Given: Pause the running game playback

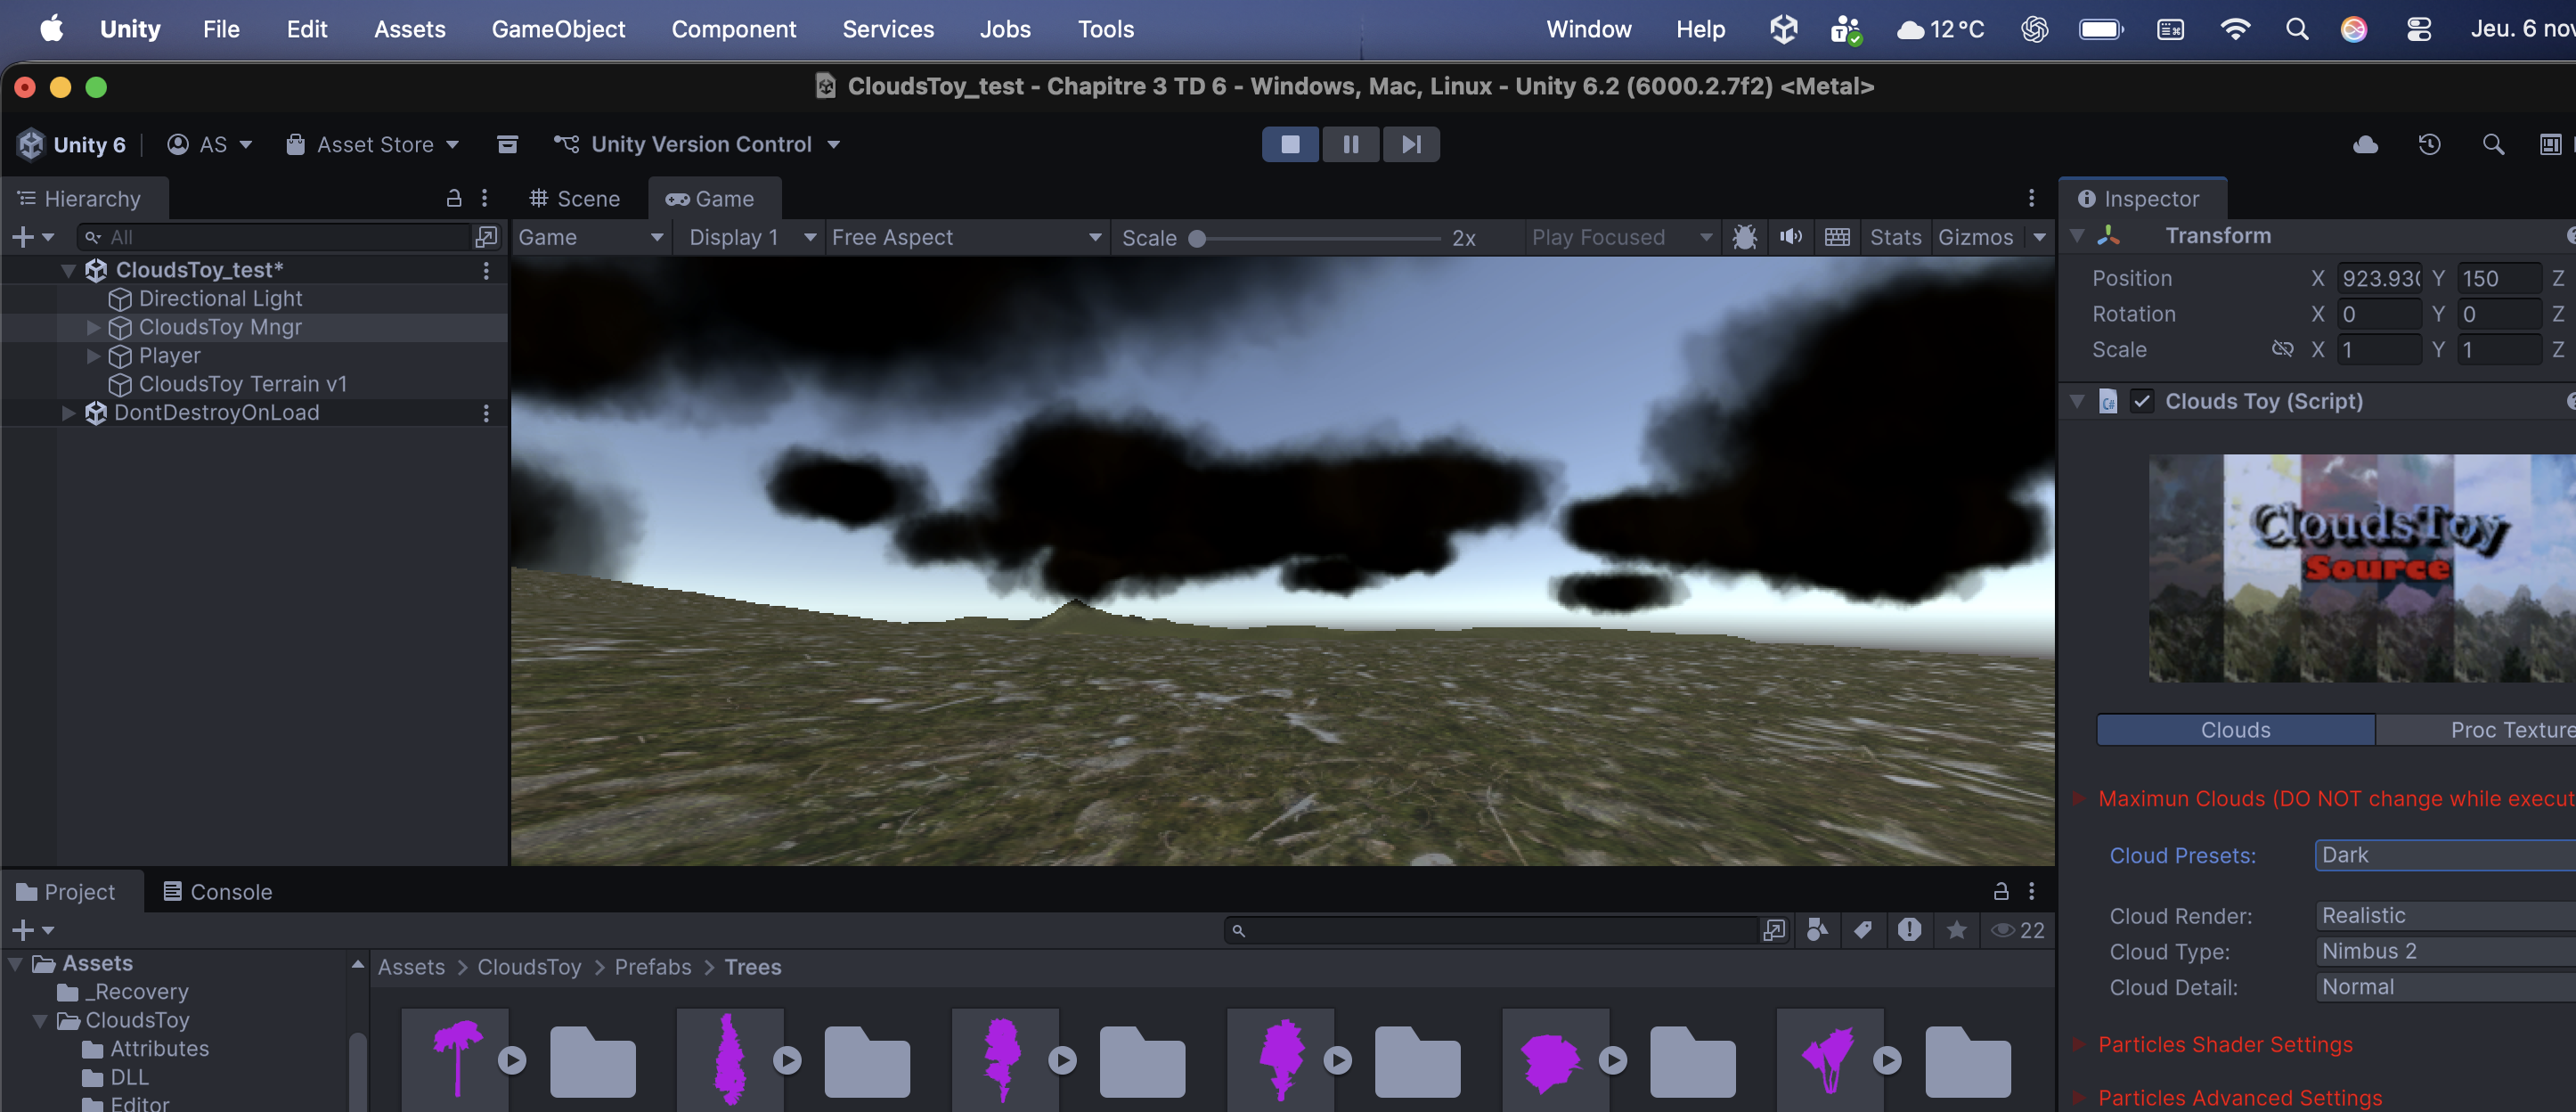Looking at the screenshot, I should click(x=1350, y=144).
